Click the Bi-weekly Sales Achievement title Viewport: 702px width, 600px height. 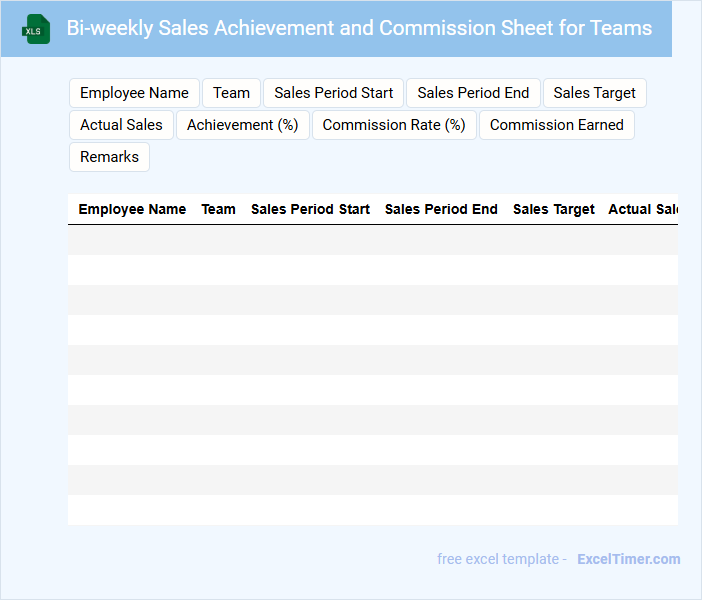(x=359, y=28)
